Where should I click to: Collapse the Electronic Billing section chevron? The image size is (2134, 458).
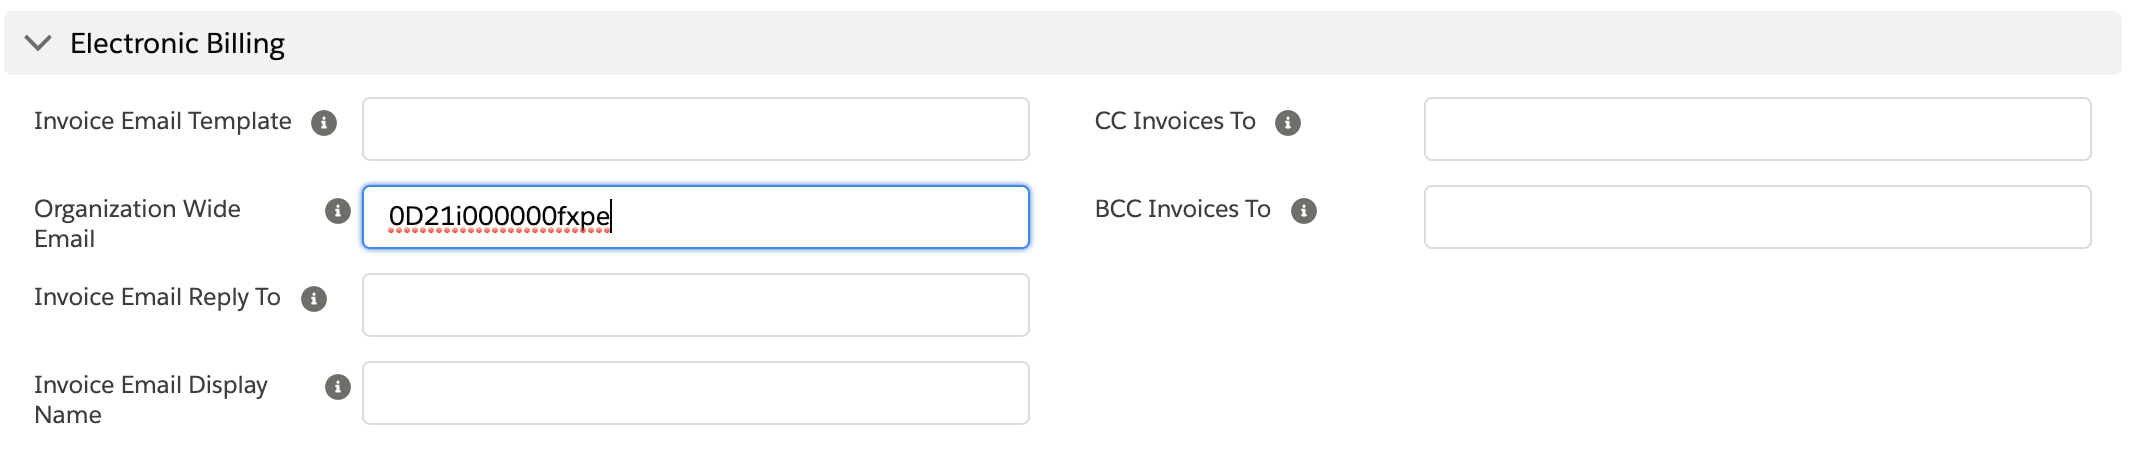(38, 43)
